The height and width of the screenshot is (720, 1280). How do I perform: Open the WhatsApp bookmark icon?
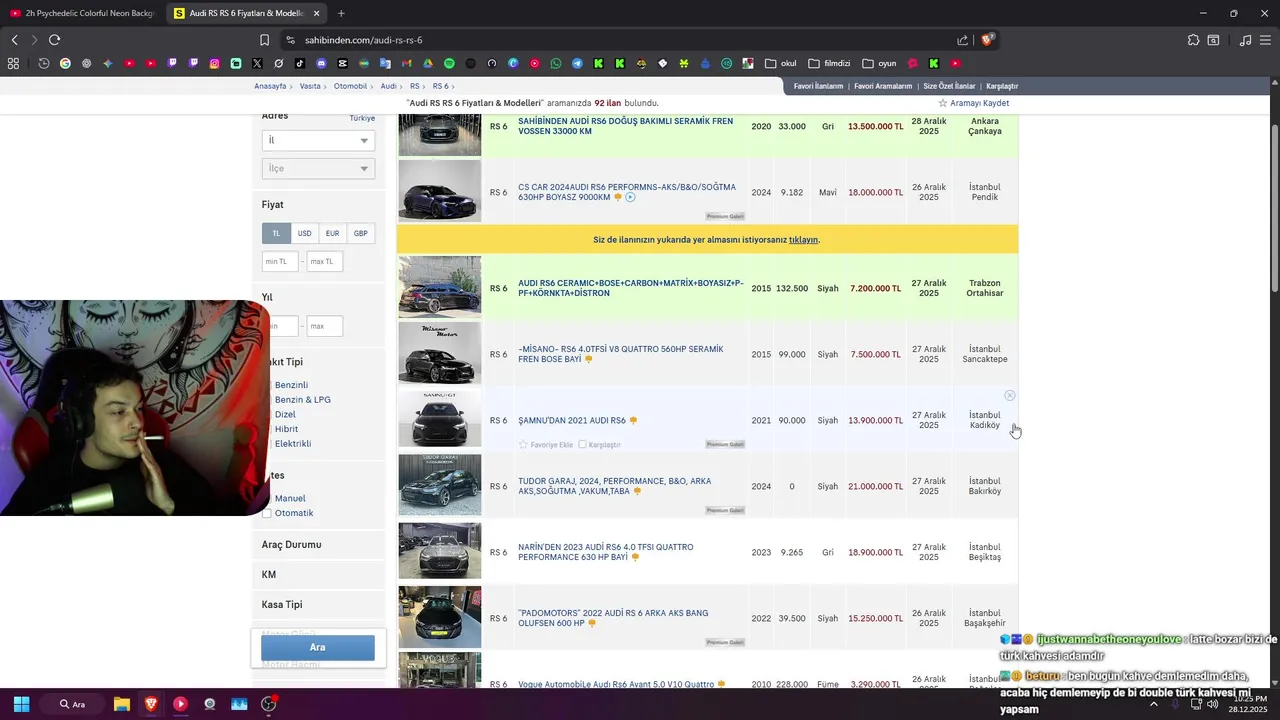(556, 63)
